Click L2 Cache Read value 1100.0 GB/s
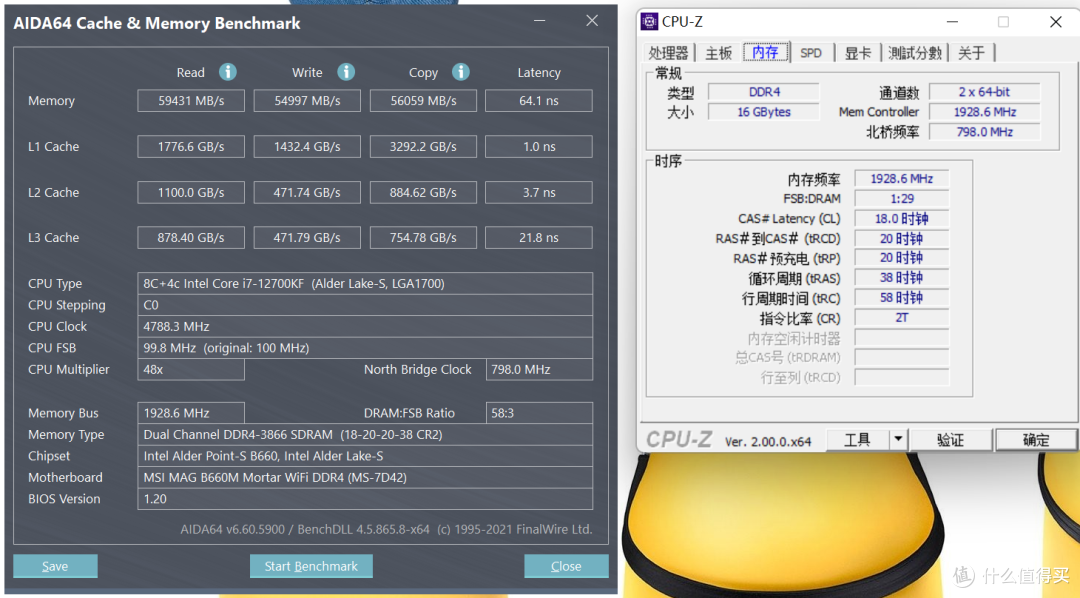1080x598 pixels. pyautogui.click(x=191, y=192)
